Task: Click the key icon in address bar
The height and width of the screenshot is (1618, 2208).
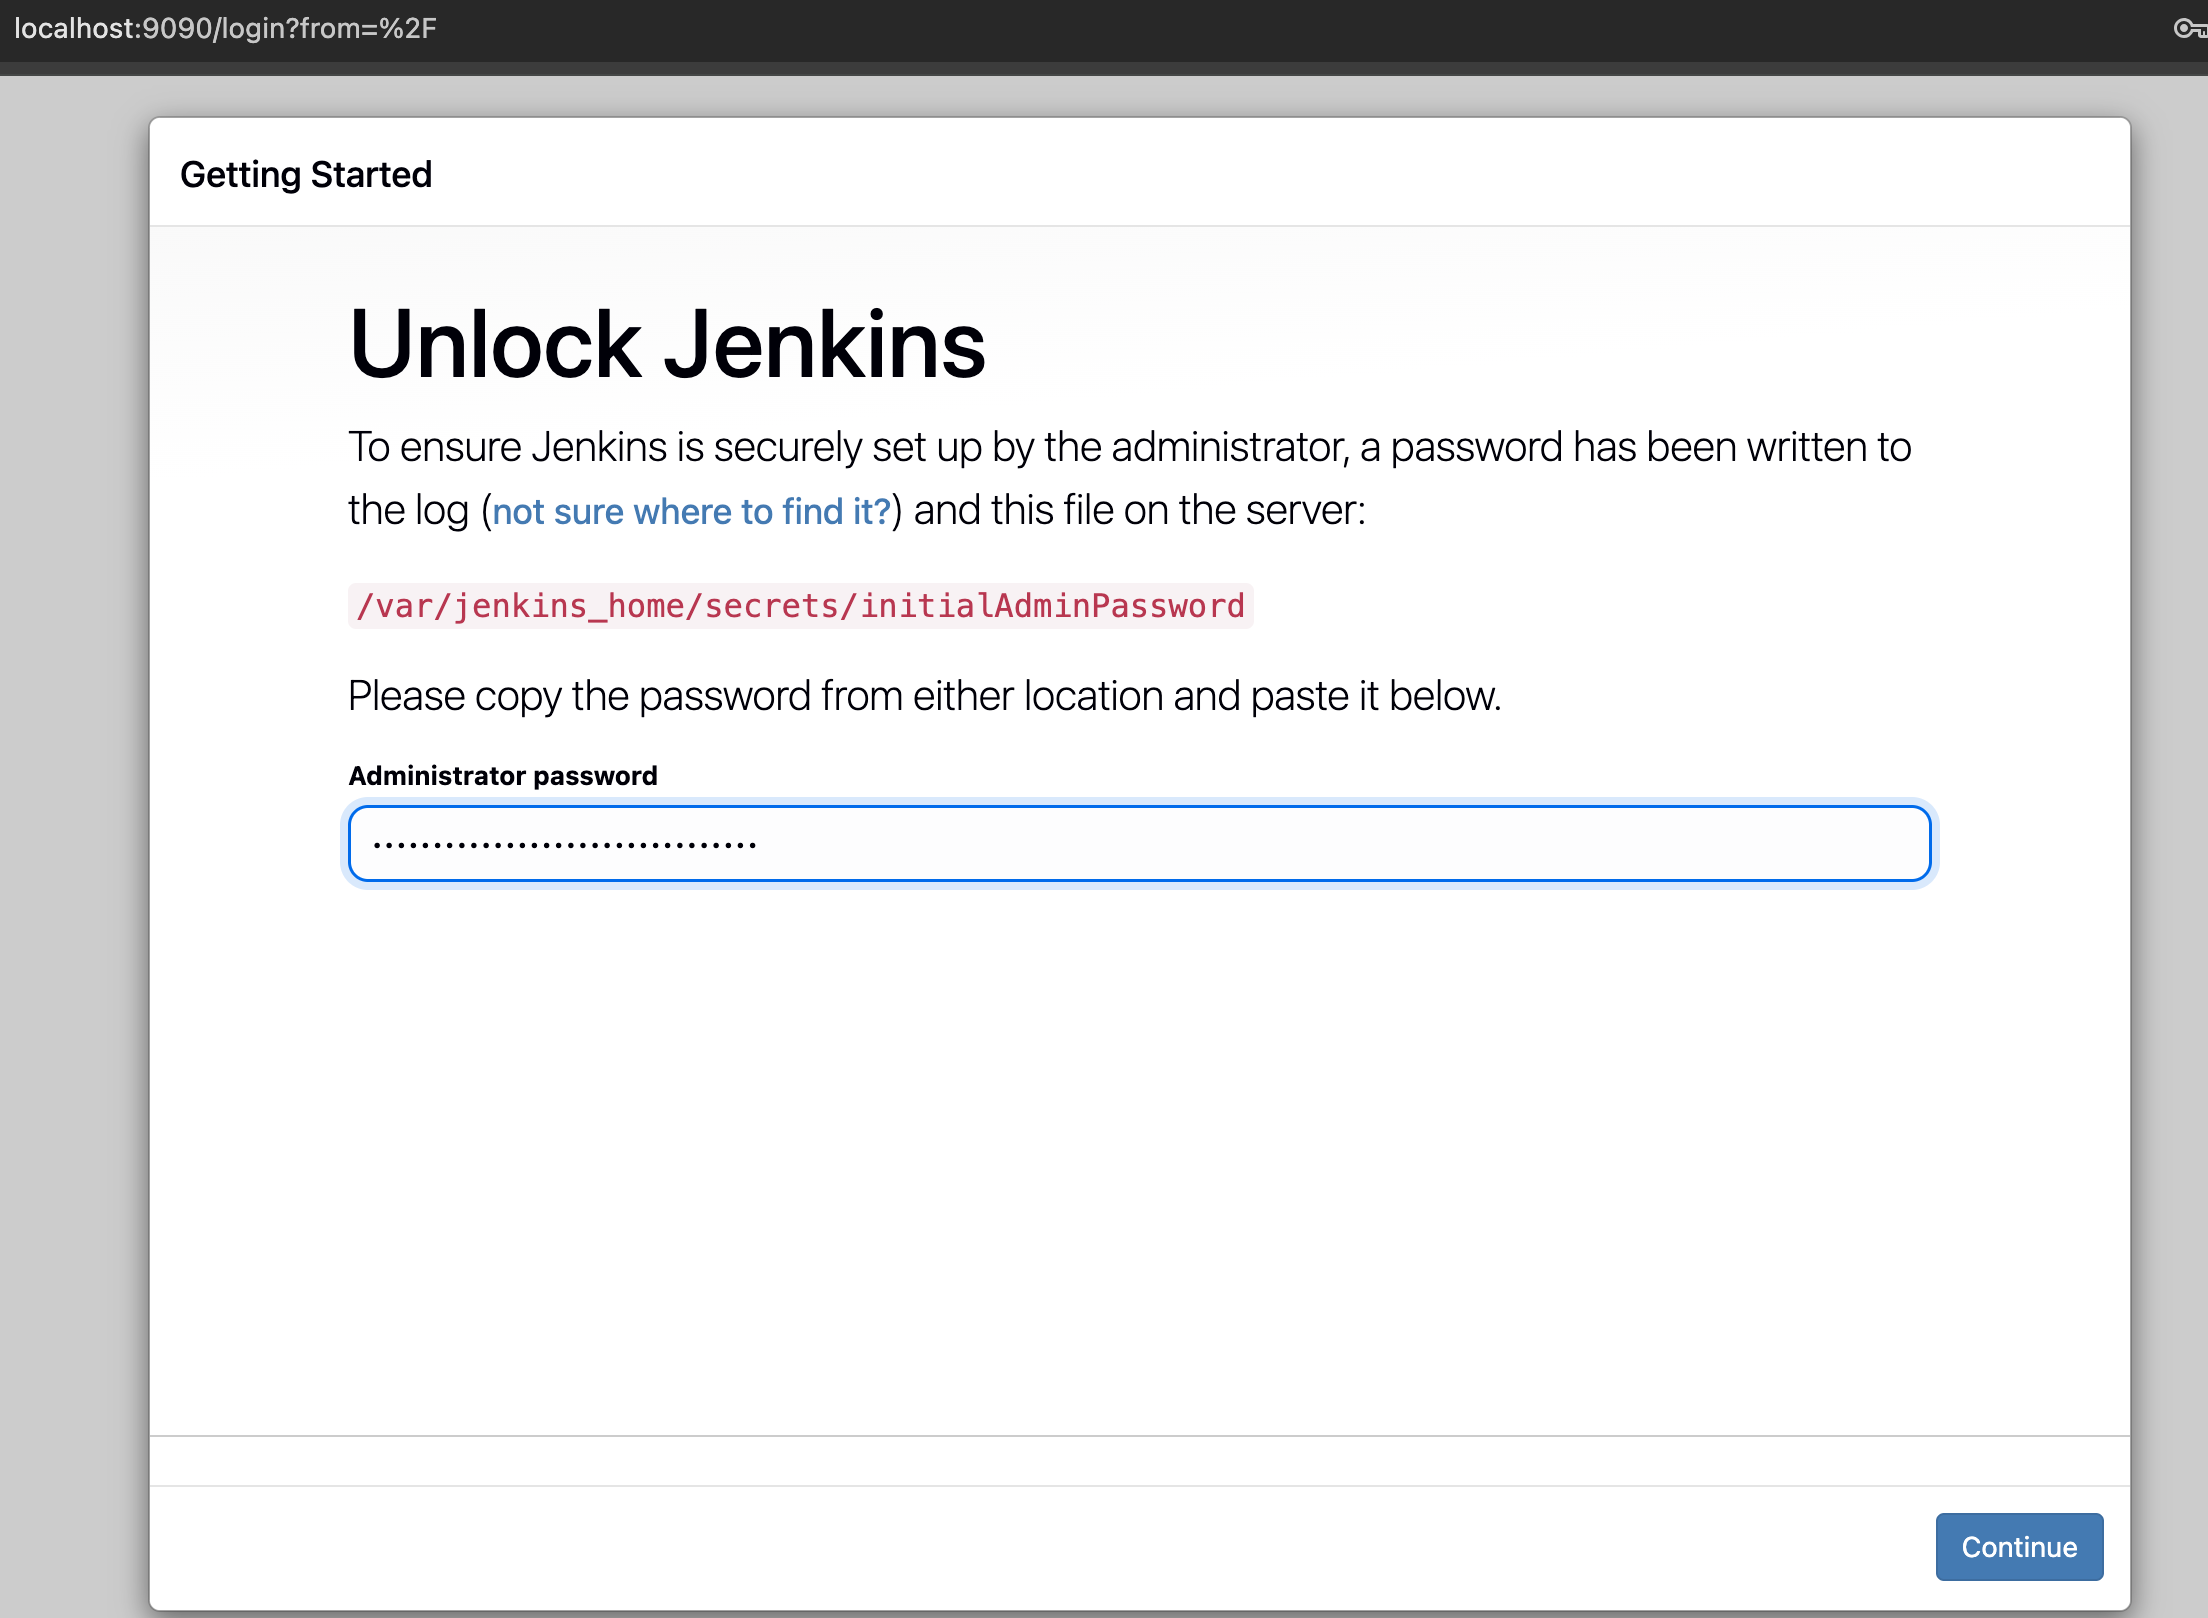Action: tap(2188, 28)
